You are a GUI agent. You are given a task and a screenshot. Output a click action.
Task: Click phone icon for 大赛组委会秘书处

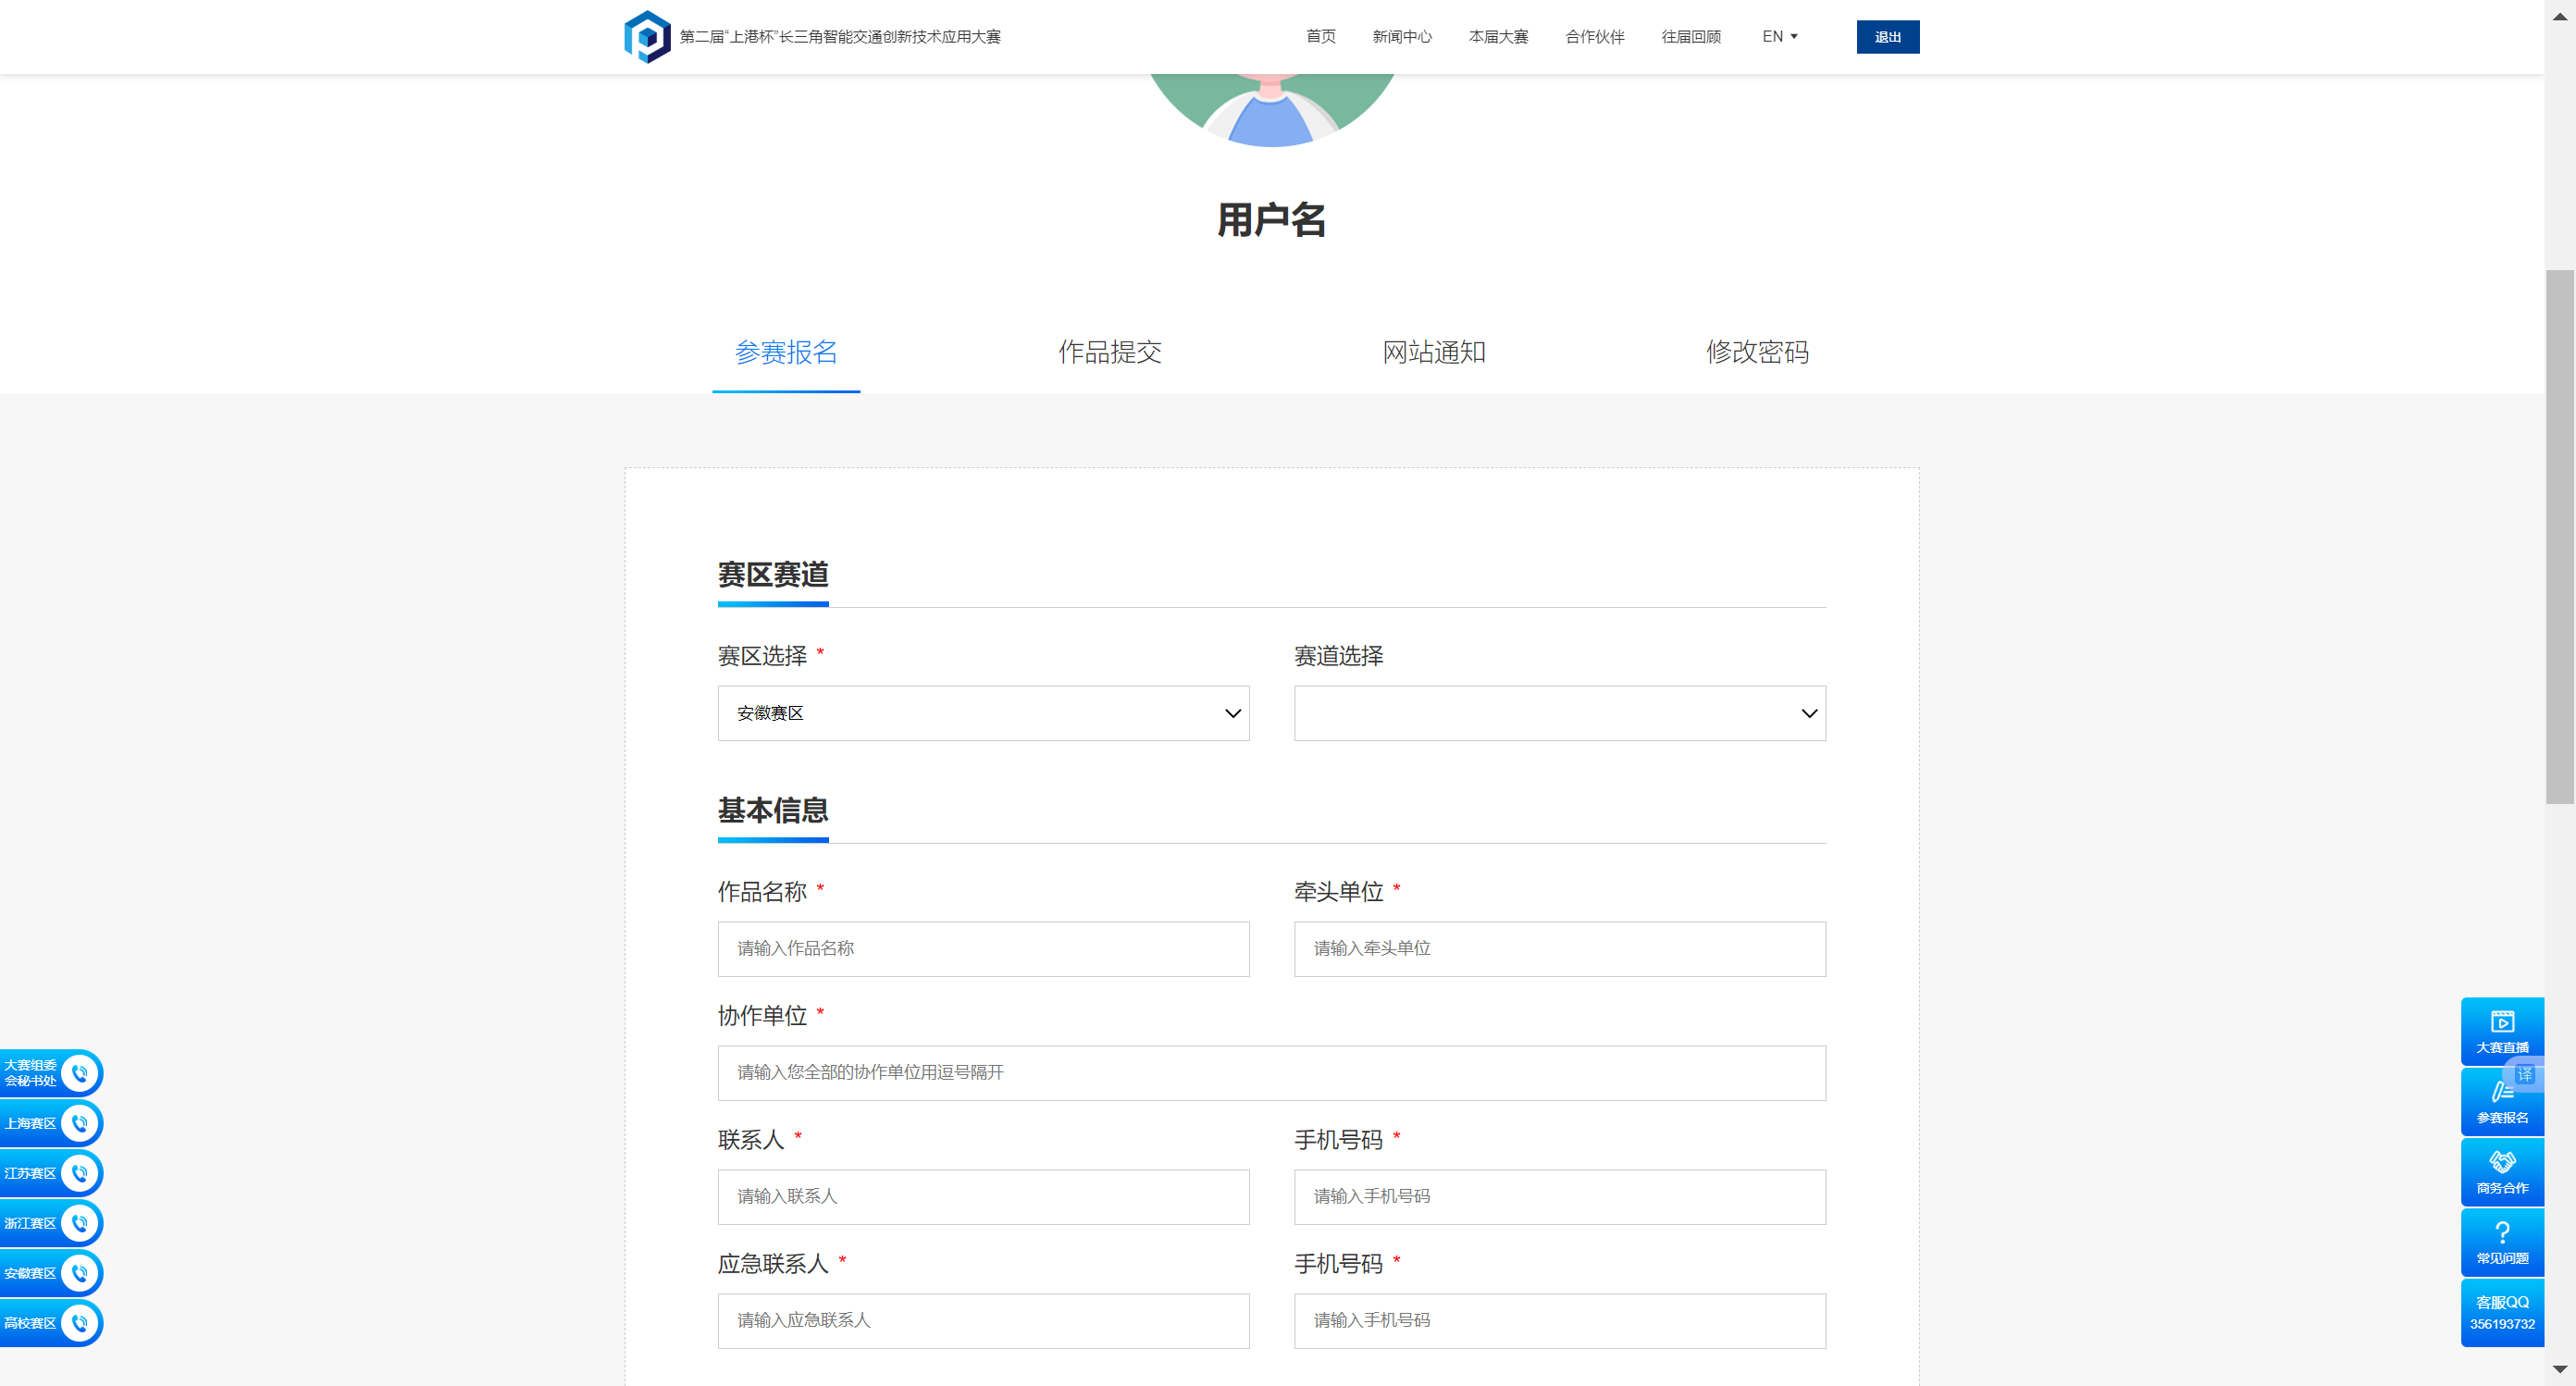[79, 1073]
